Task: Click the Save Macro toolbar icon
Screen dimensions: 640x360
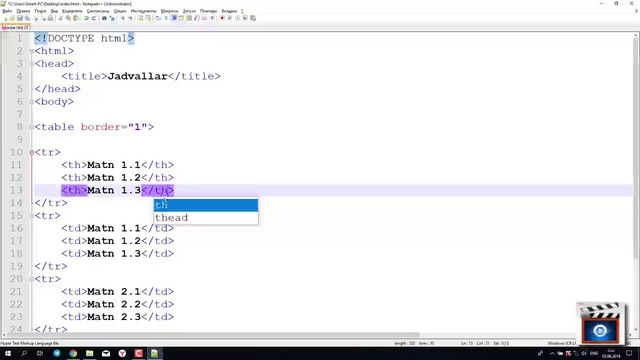Action: [253, 18]
